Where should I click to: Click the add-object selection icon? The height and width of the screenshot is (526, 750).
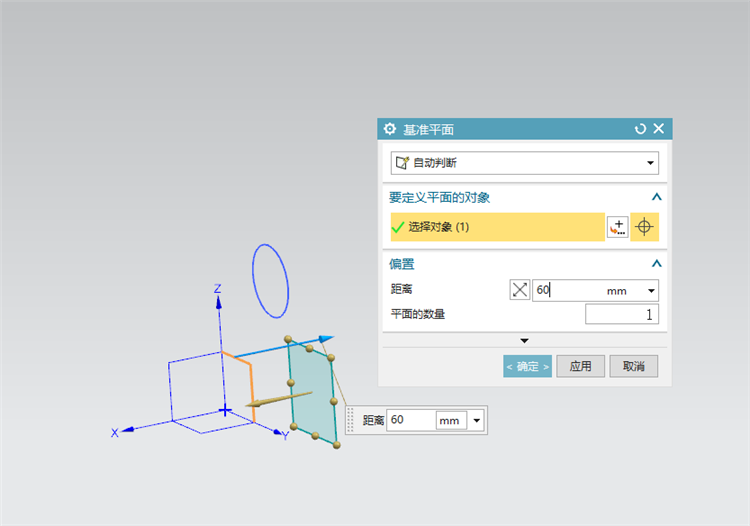[x=618, y=227]
